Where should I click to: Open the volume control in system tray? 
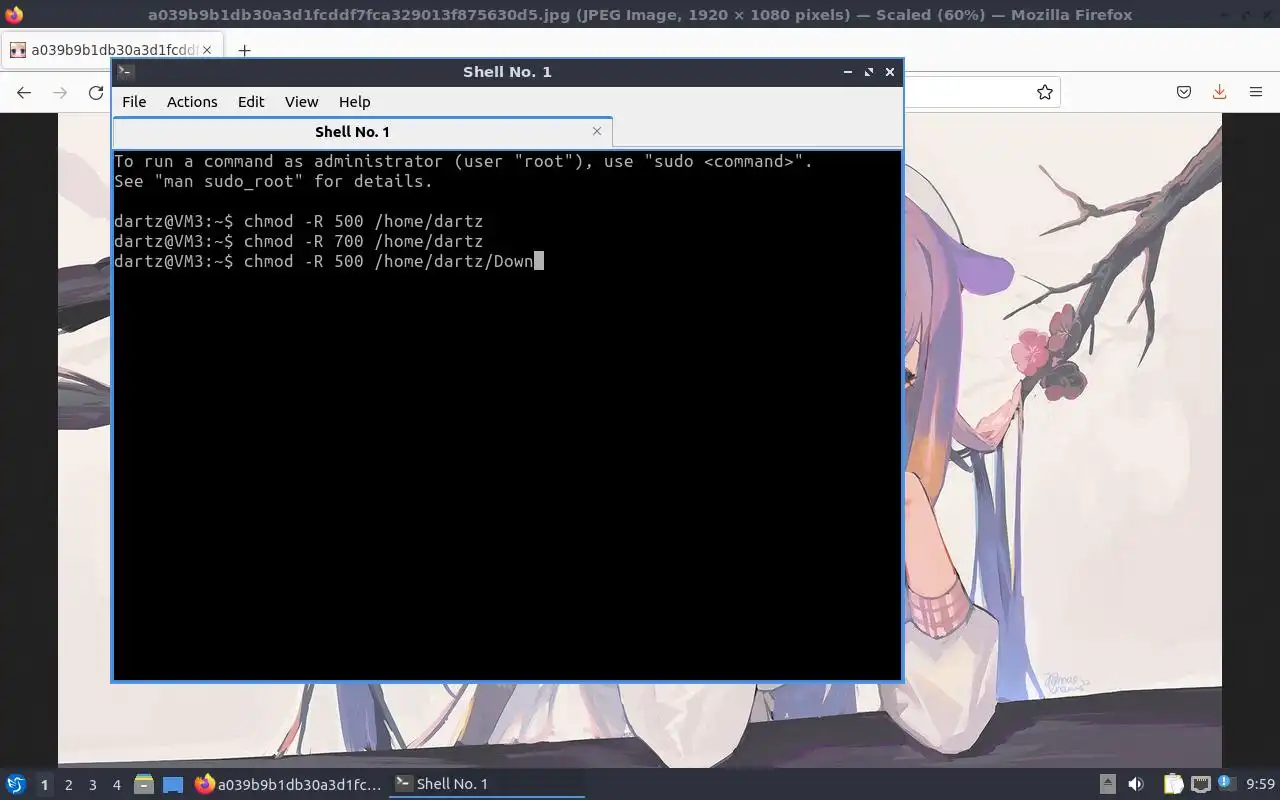[1136, 784]
